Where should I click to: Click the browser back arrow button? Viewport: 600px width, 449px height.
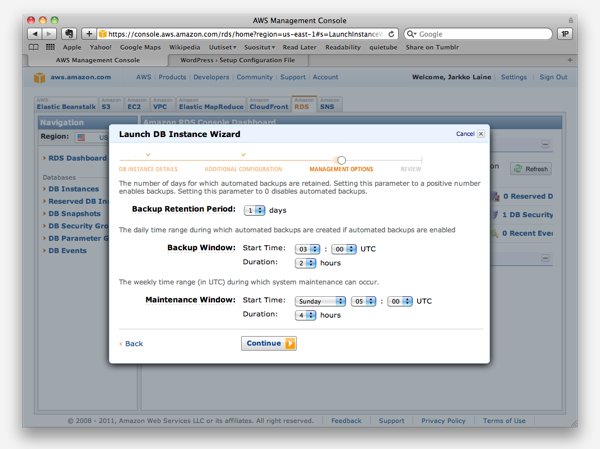click(35, 34)
